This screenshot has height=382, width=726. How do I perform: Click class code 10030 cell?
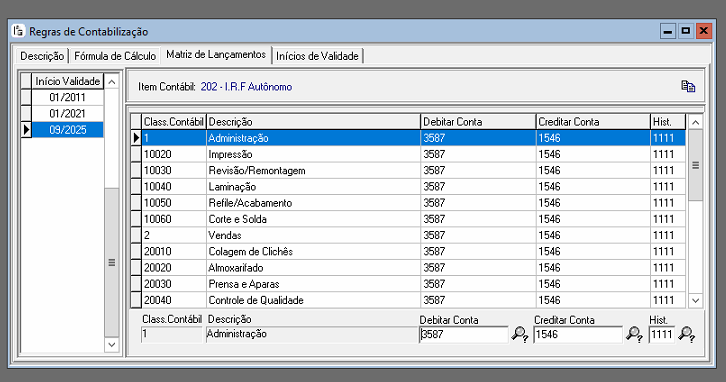click(x=174, y=170)
